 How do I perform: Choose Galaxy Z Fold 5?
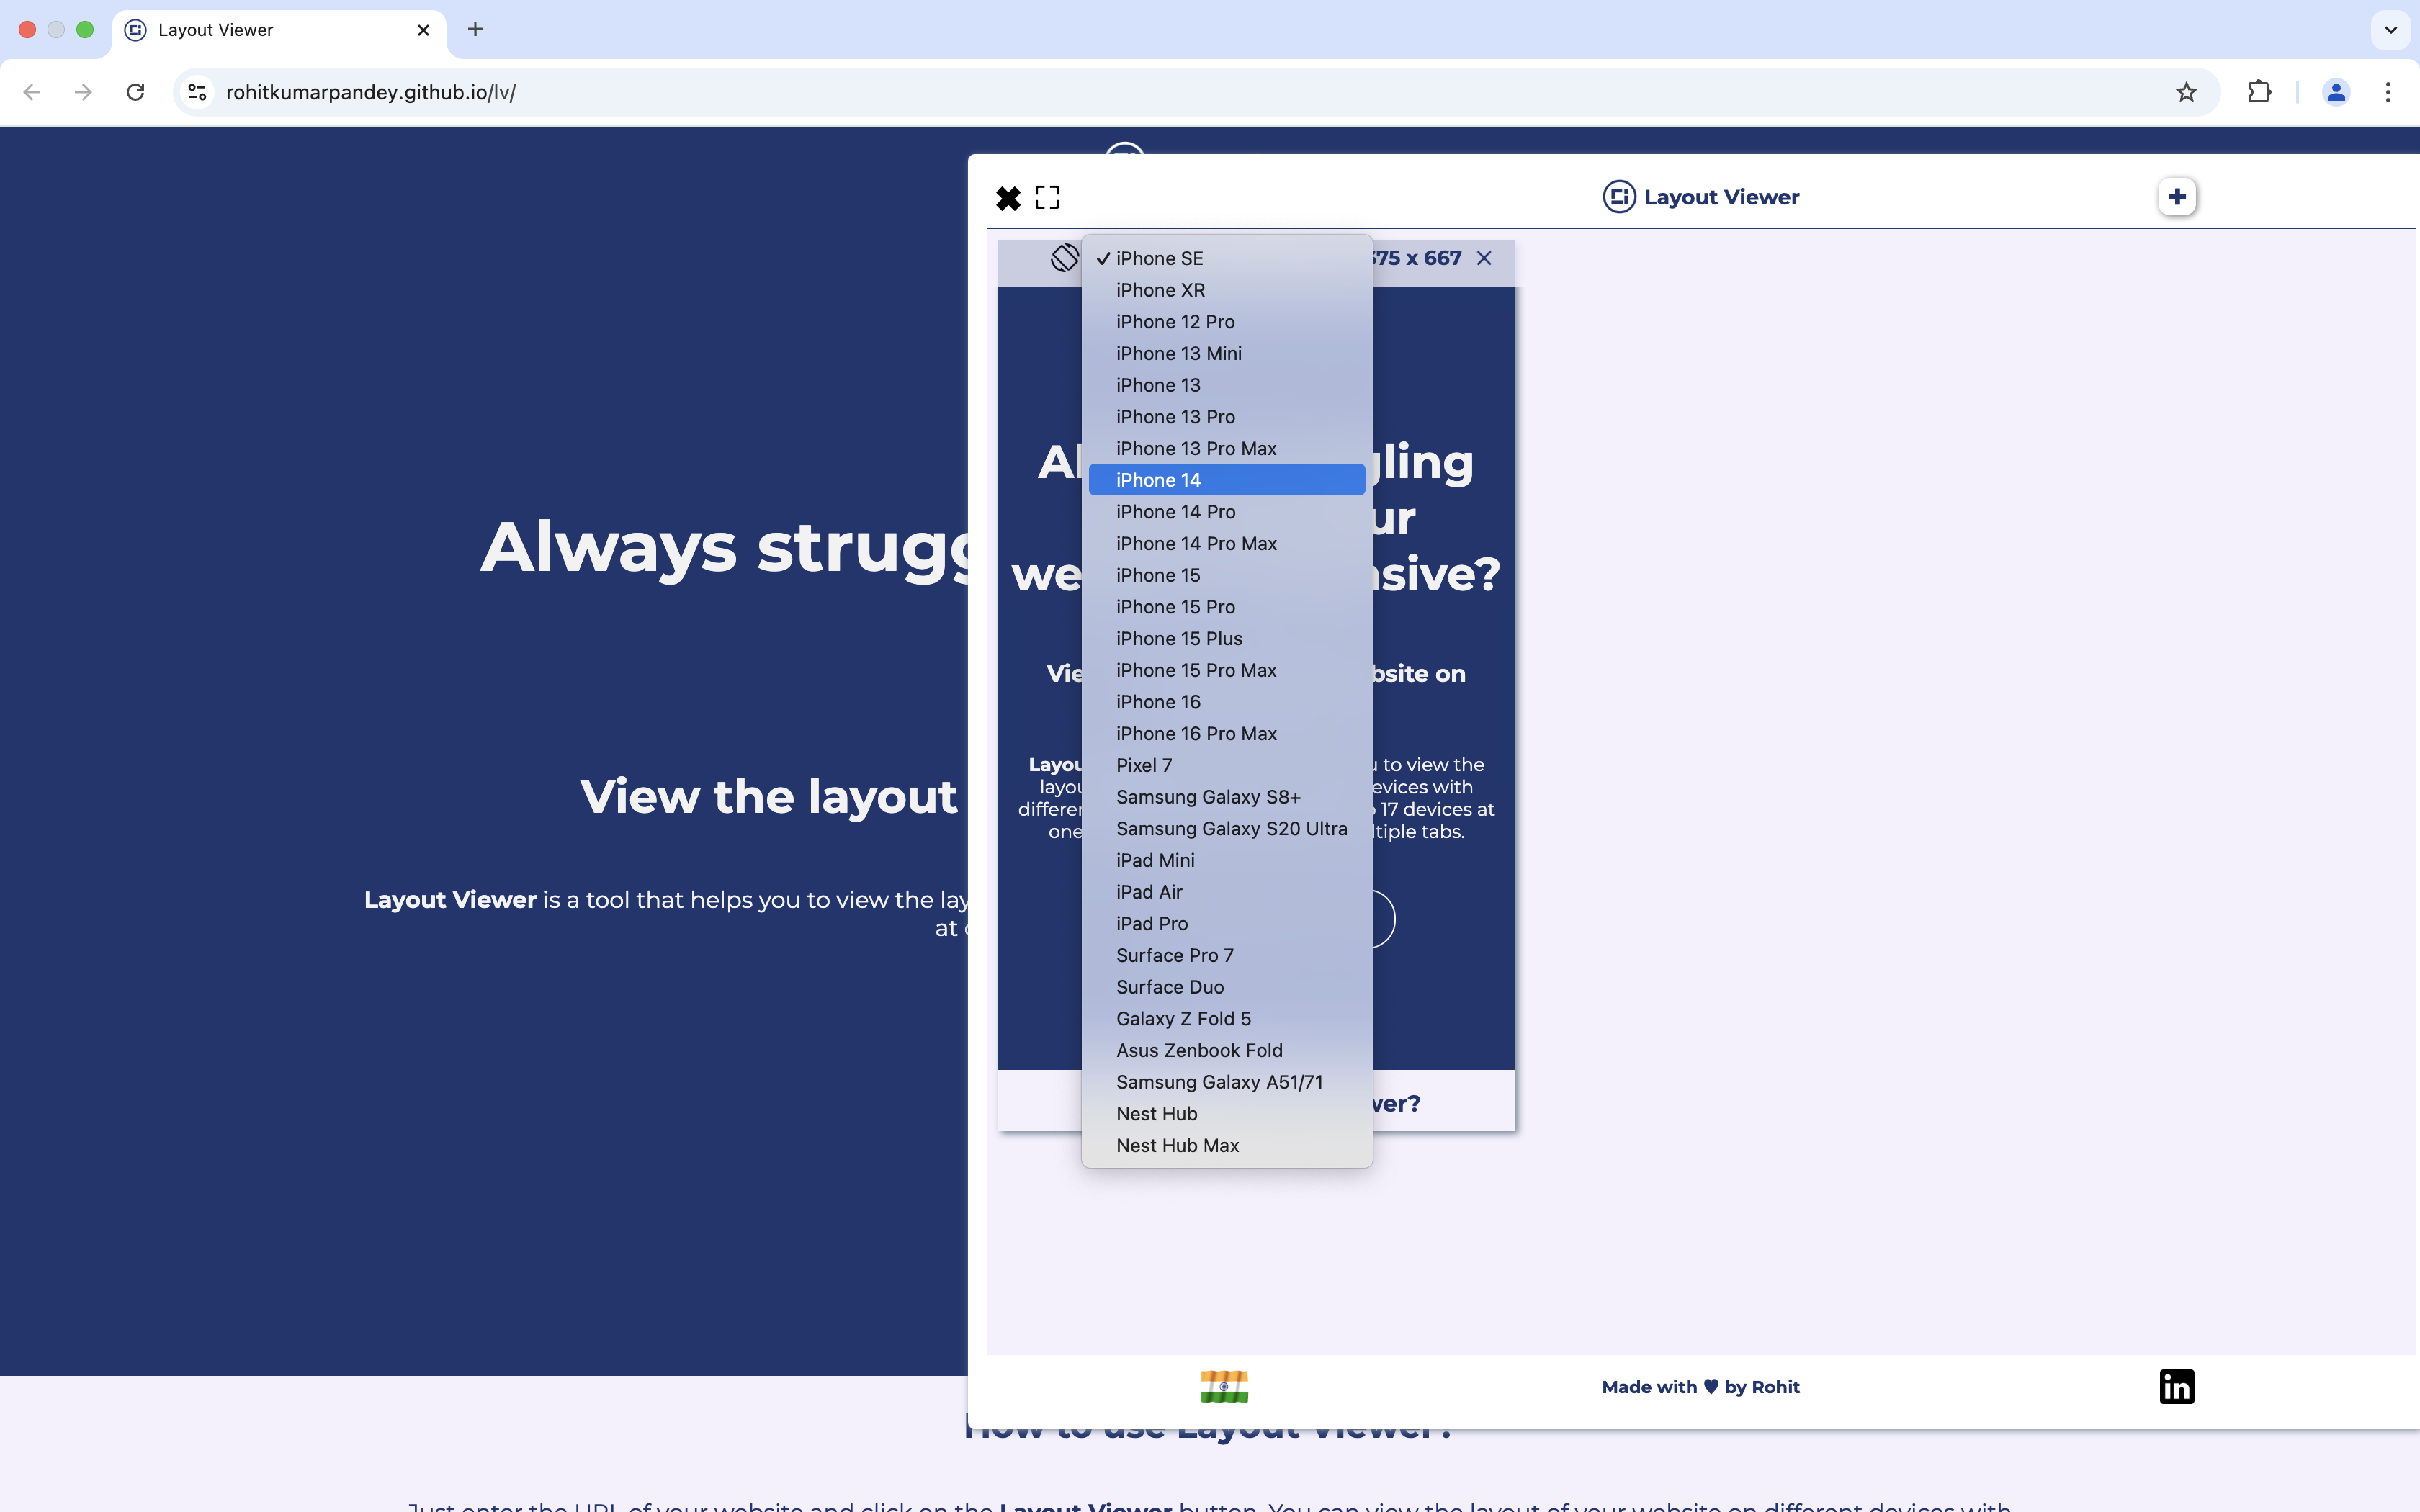(1227, 1018)
